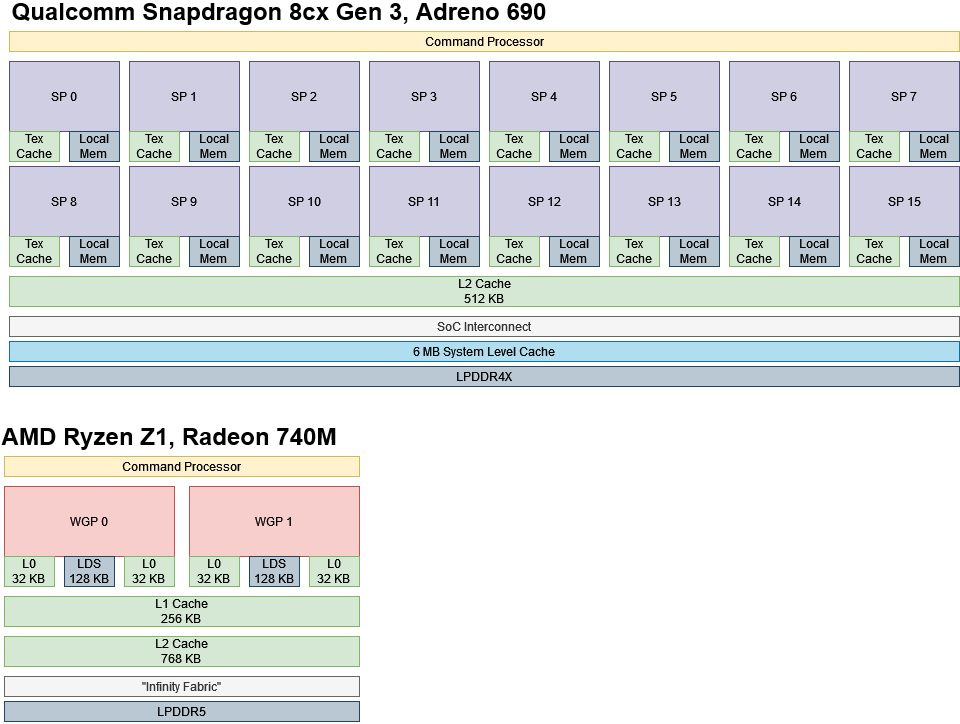The height and width of the screenshot is (724, 960).
Task: Click the LDS 128 KB box under WGP 1
Action: point(274,572)
